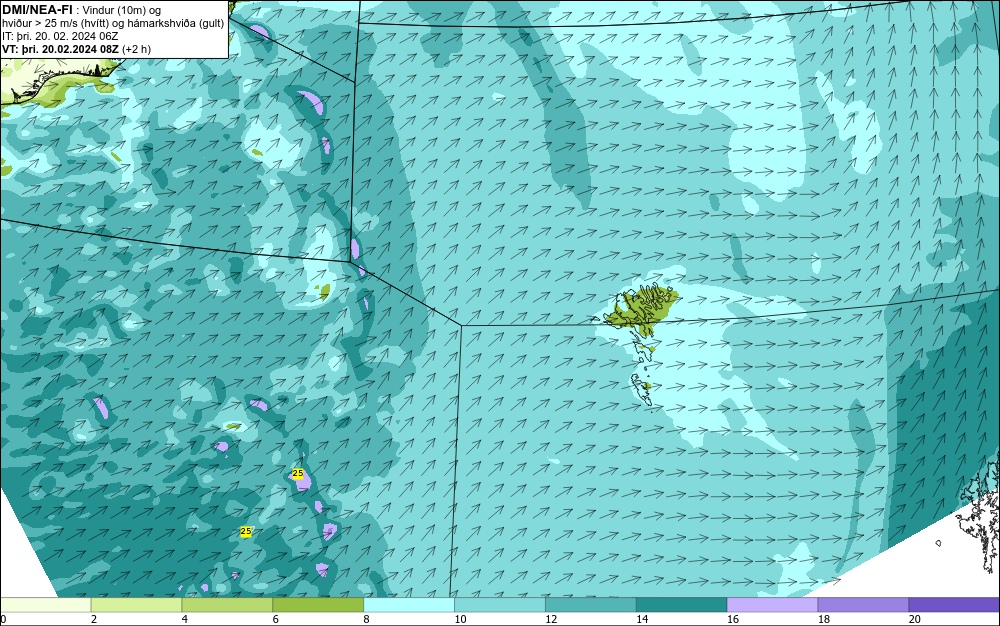Pick the 10–12 m/s light teal legend swatch
Image resolution: width=1000 pixels, height=626 pixels.
pos(499,604)
